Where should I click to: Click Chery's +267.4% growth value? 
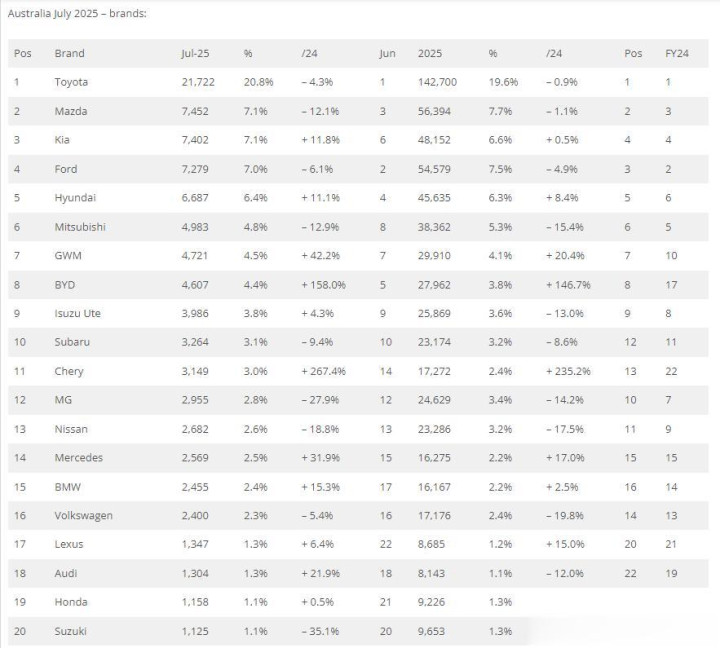[x=323, y=371]
